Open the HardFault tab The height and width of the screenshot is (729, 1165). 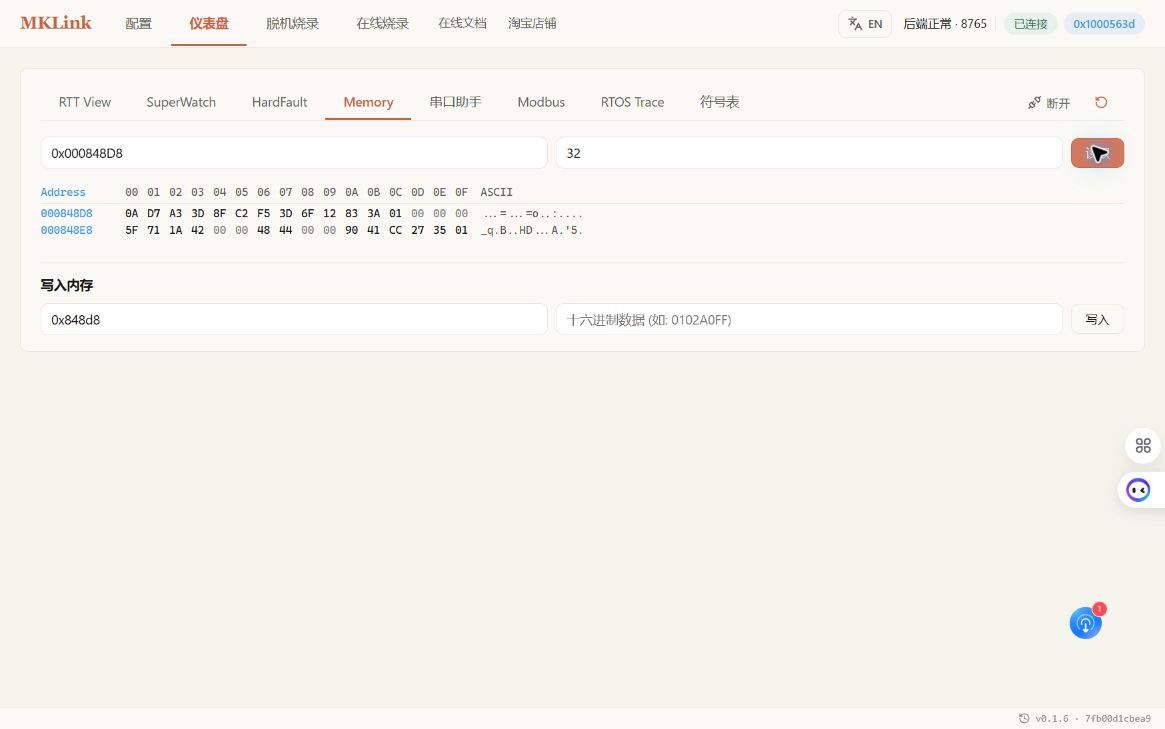279,103
